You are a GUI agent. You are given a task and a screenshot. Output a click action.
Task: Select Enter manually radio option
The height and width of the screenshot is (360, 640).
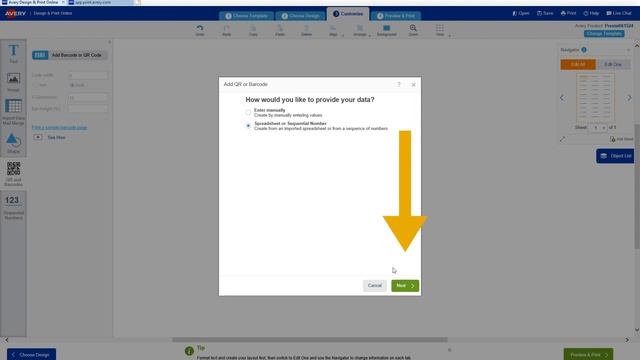pos(248,112)
